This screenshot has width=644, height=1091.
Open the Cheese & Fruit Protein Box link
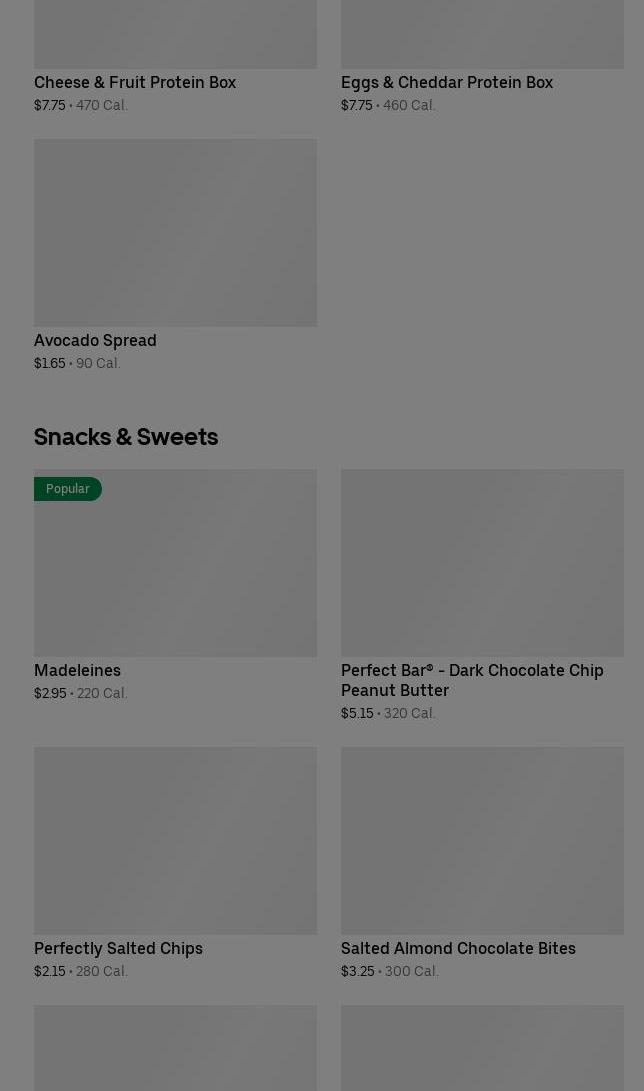tap(135, 82)
